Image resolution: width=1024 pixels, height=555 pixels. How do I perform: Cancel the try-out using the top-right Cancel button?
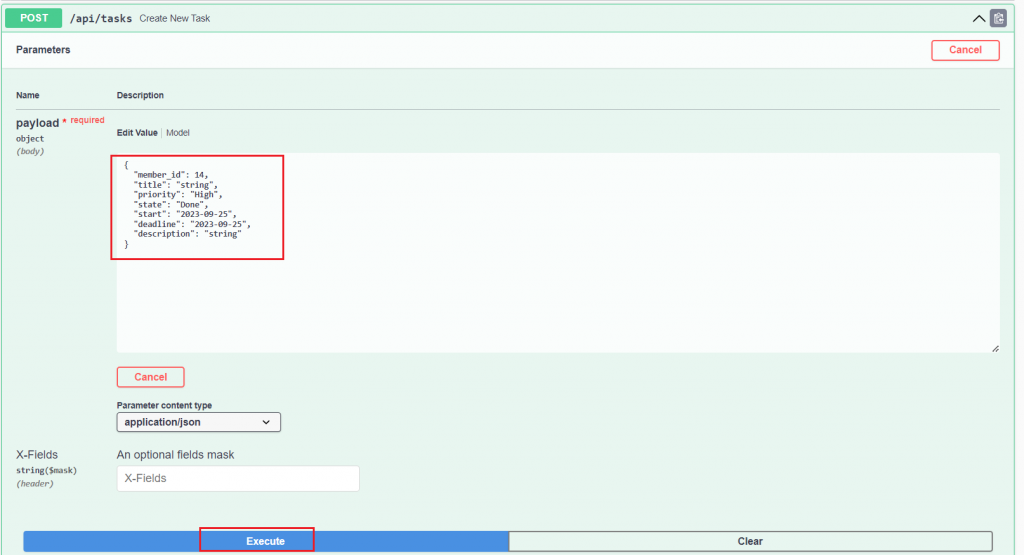[x=965, y=50]
